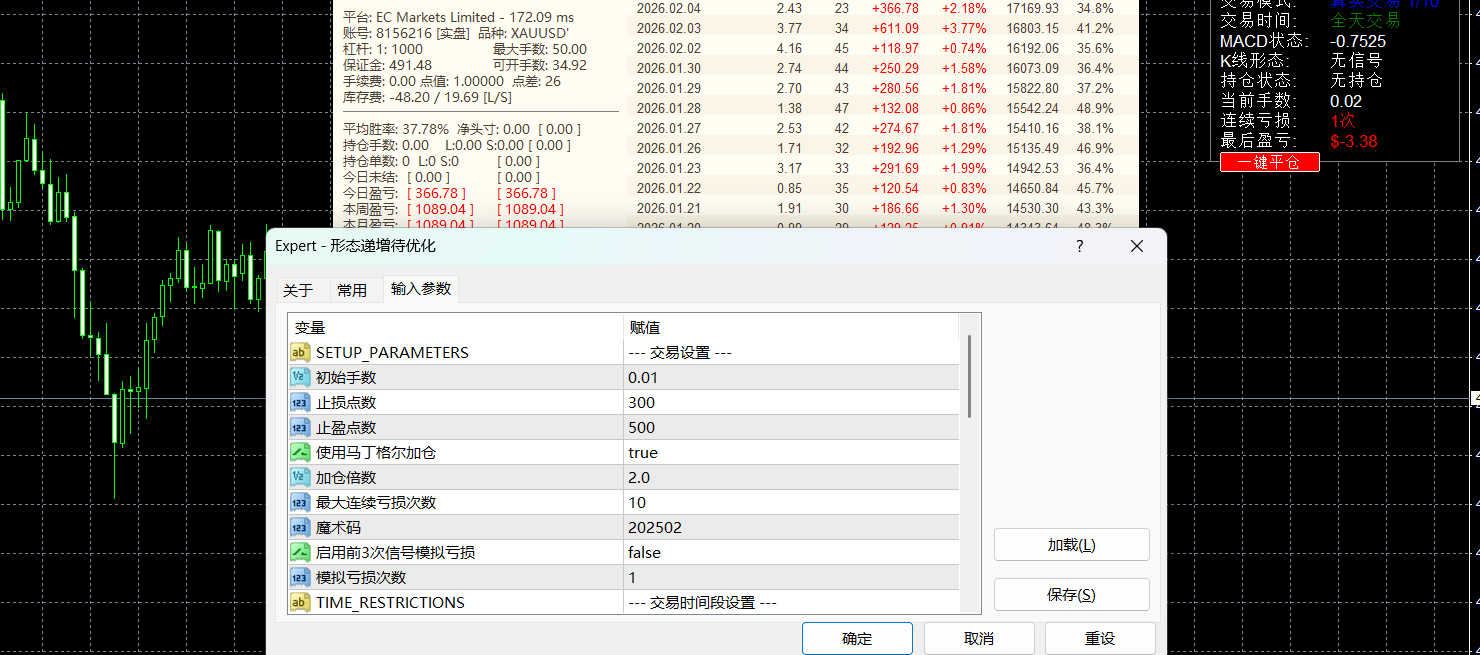Click the 2026.01.30 date in stats table

(668, 68)
